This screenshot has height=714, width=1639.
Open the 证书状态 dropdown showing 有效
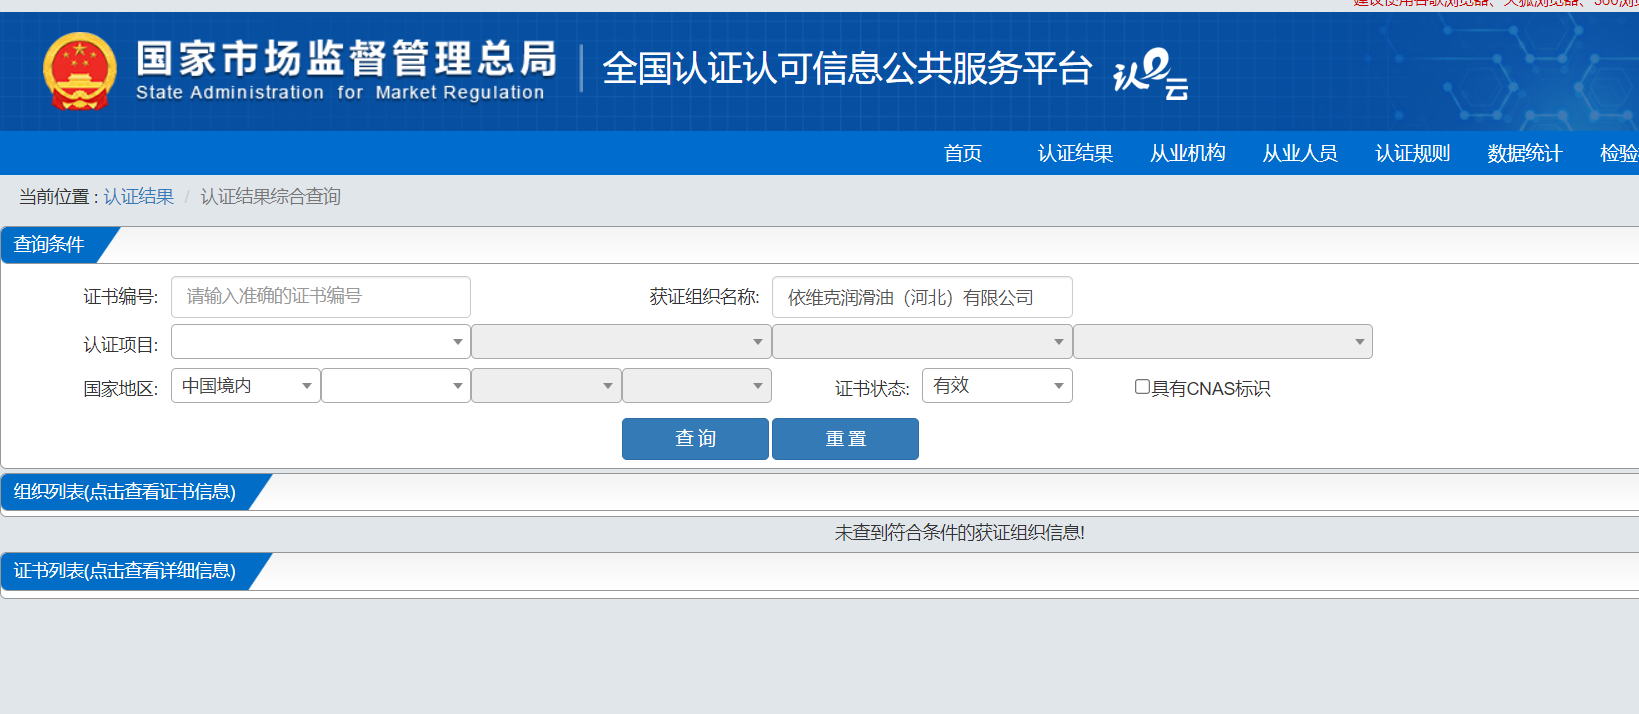[997, 386]
